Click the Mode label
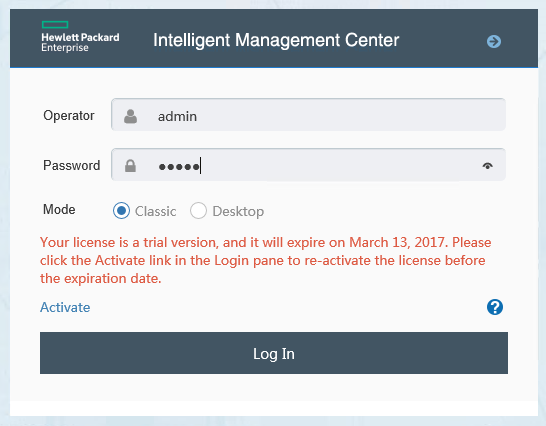 (59, 209)
